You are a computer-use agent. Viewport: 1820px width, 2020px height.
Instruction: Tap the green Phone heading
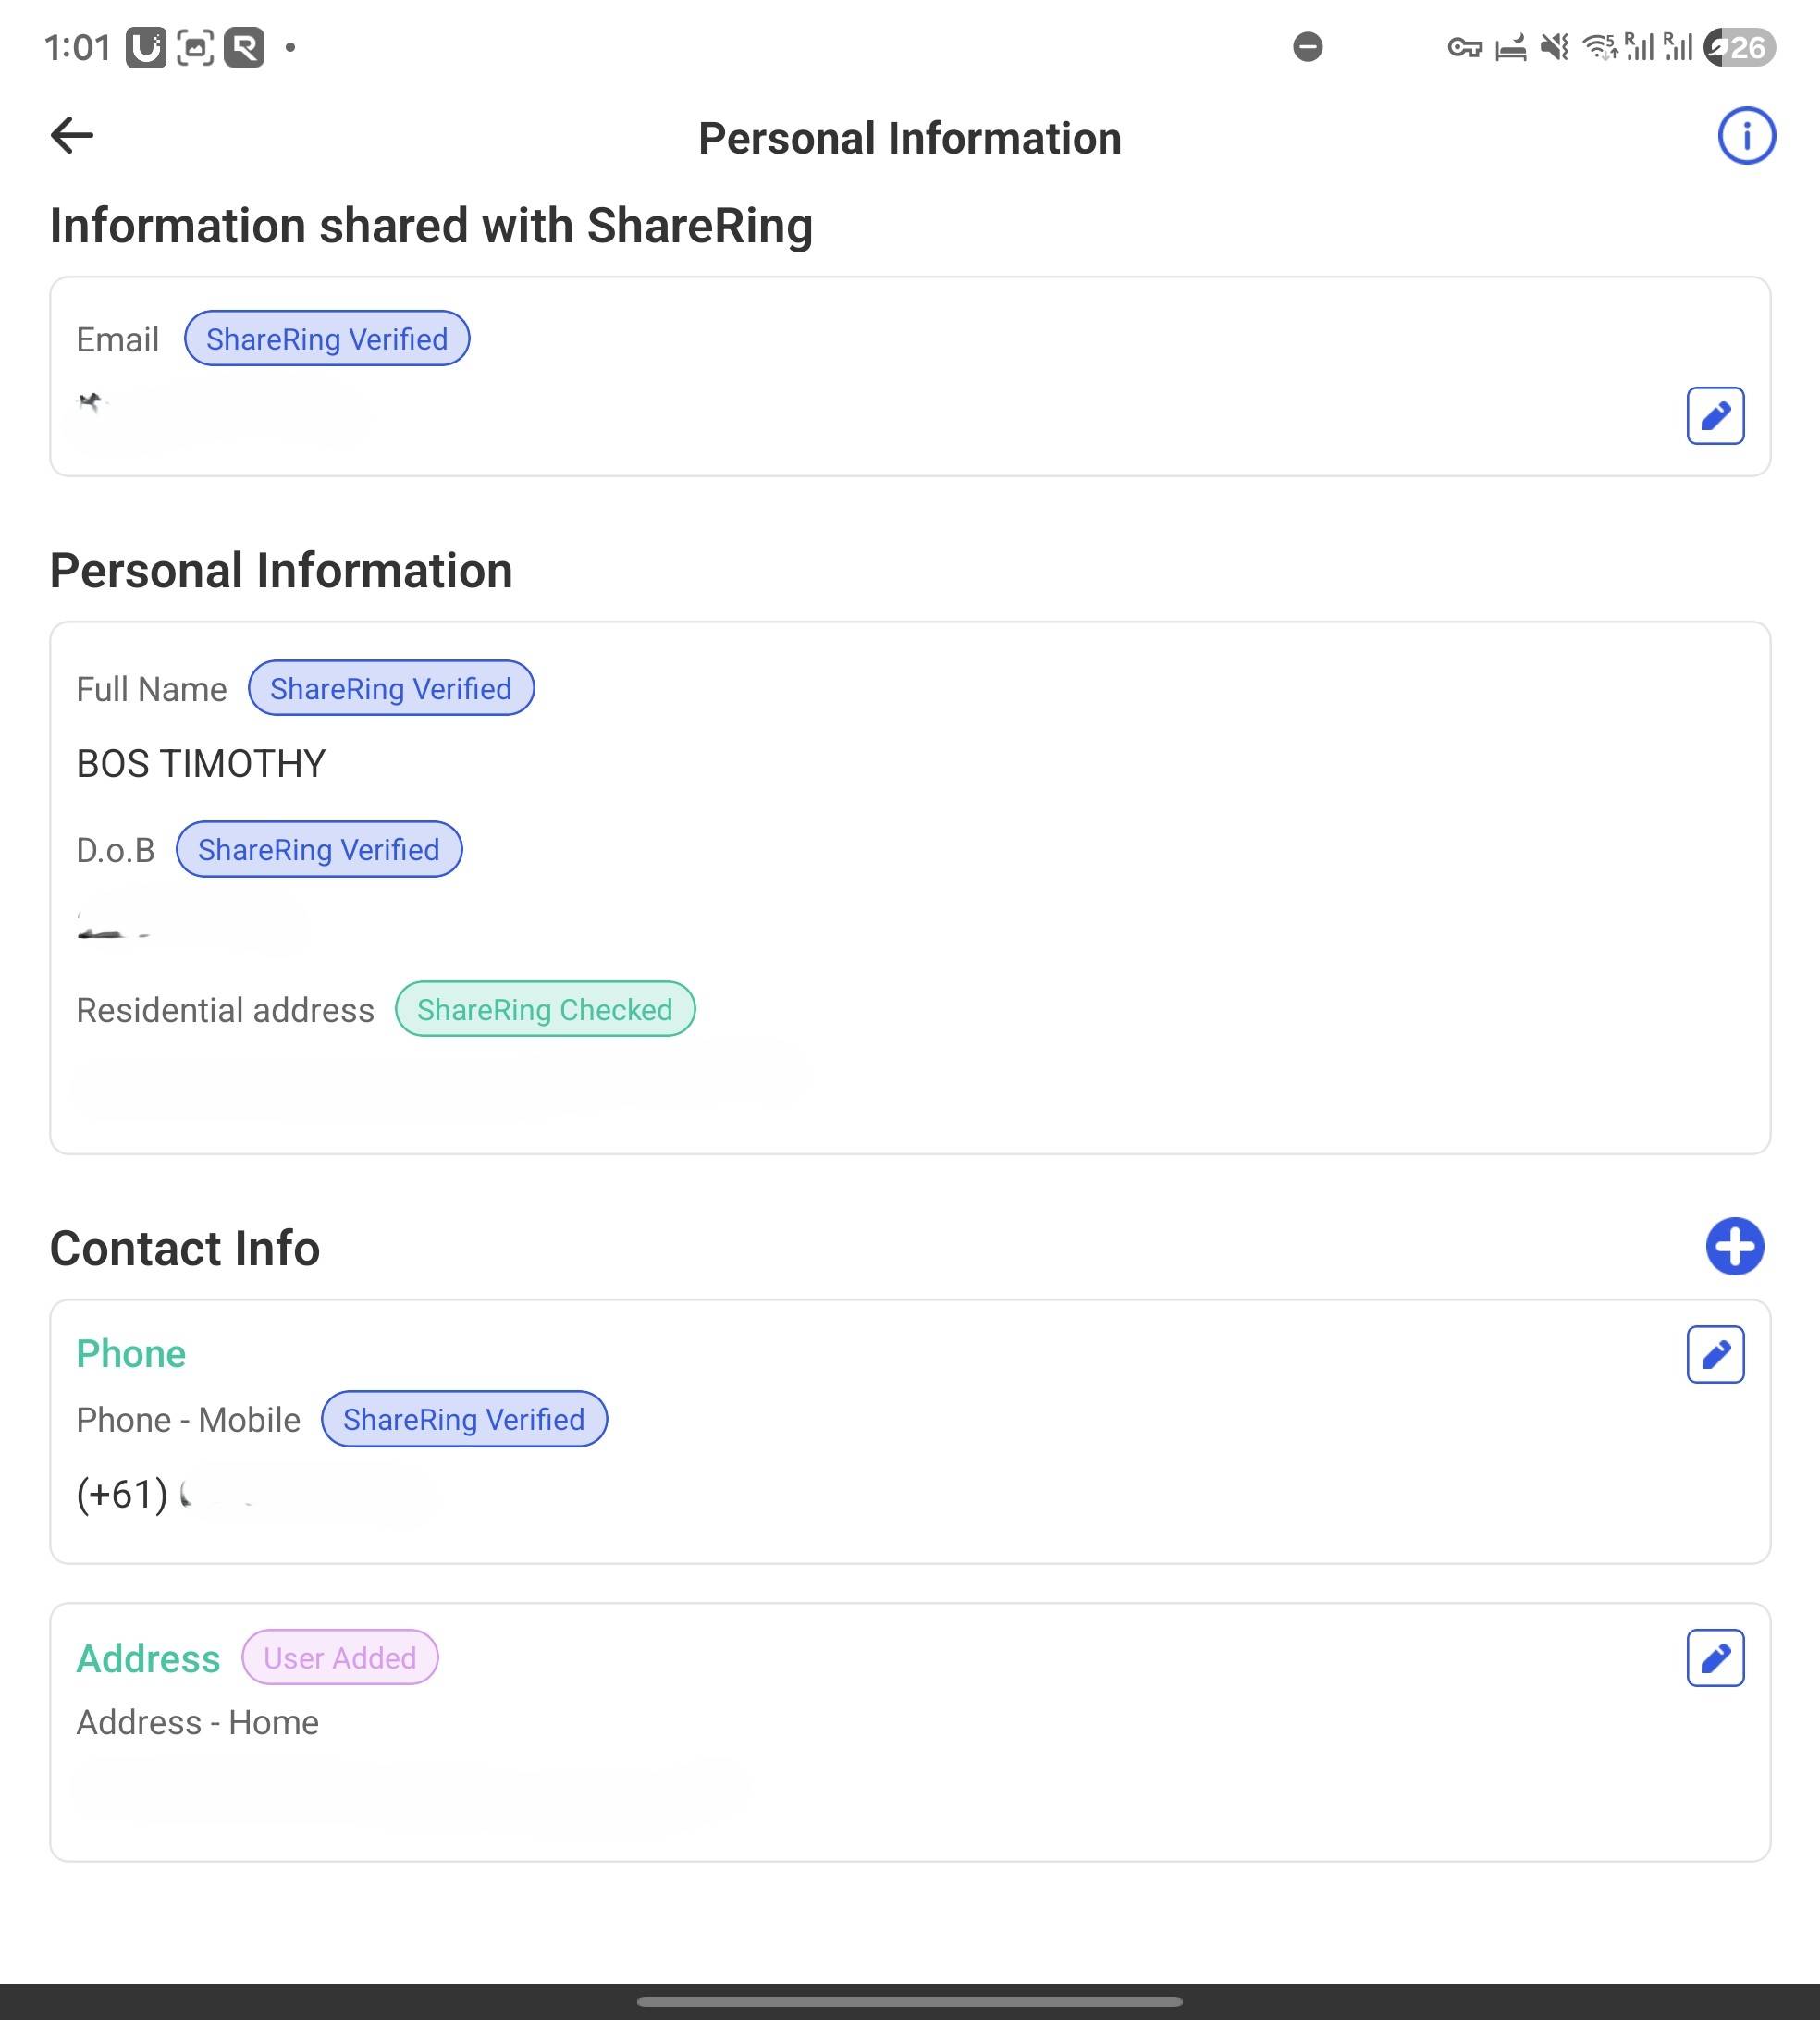(131, 1353)
